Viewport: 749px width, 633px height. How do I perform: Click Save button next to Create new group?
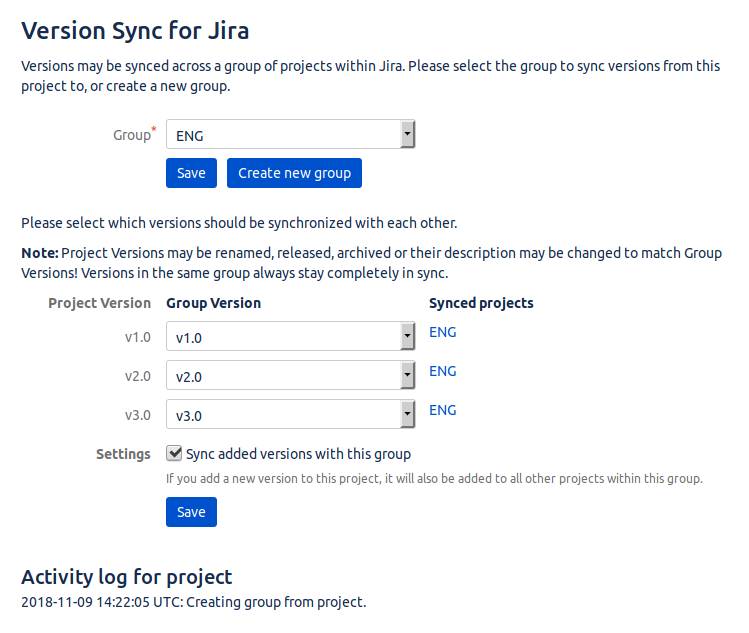(x=191, y=173)
